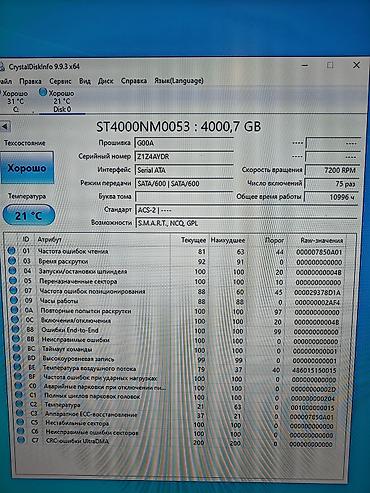This screenshot has height=493, width=370.
Task: Click the Интерфейс field Serial ATA
Action: point(184,170)
